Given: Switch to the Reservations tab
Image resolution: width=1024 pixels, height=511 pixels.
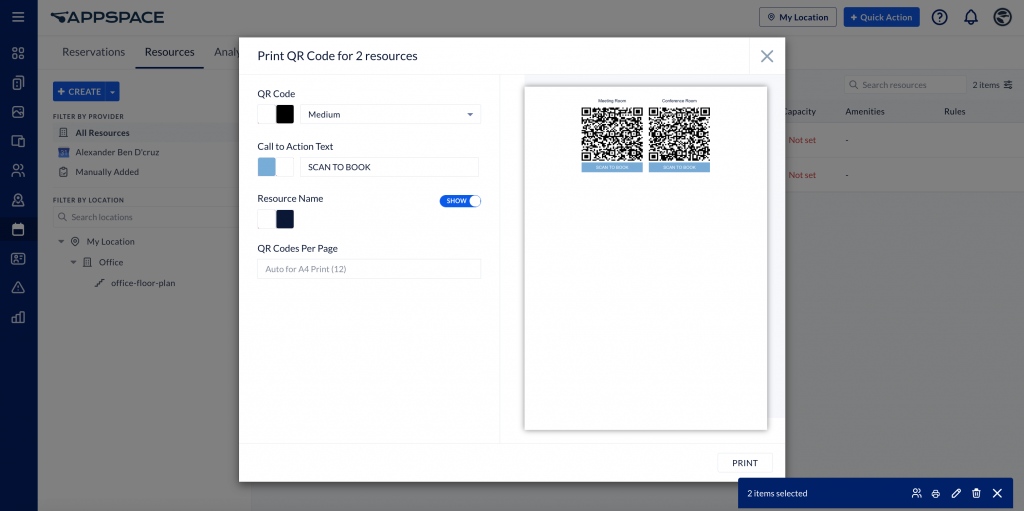Looking at the screenshot, I should click(93, 52).
